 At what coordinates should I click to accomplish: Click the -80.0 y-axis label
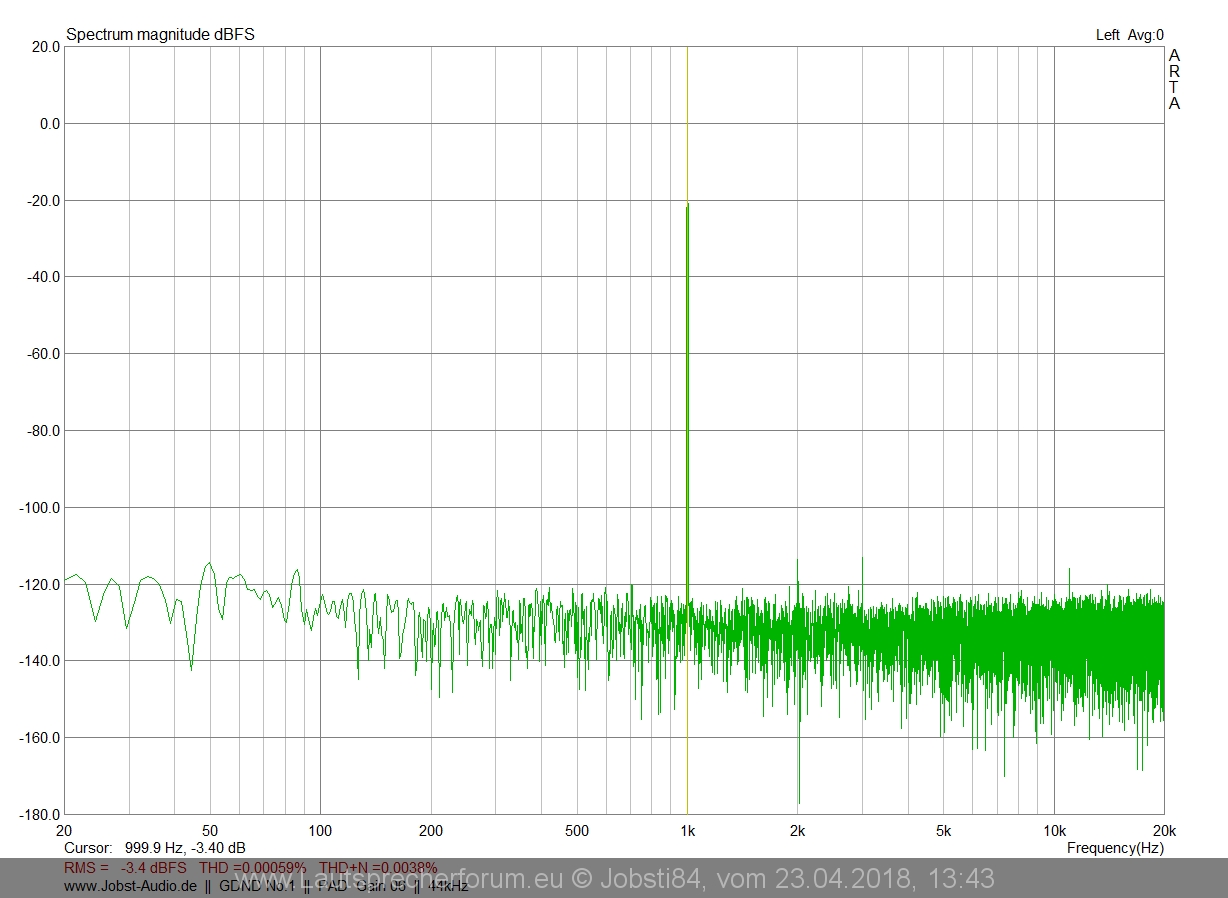[x=44, y=431]
